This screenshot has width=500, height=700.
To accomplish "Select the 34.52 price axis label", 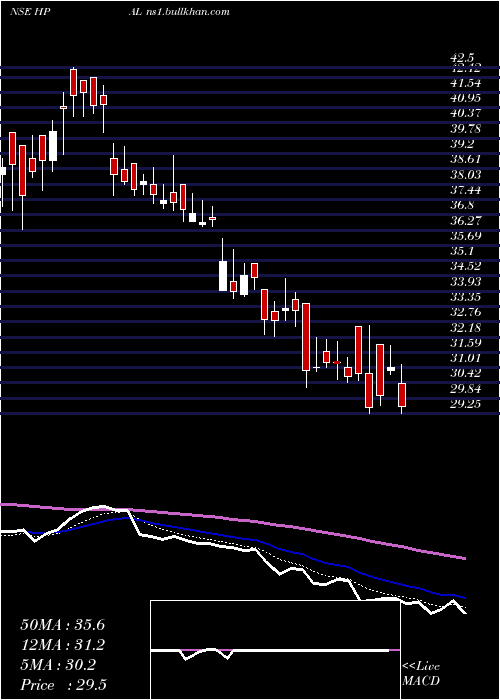I will (x=466, y=267).
